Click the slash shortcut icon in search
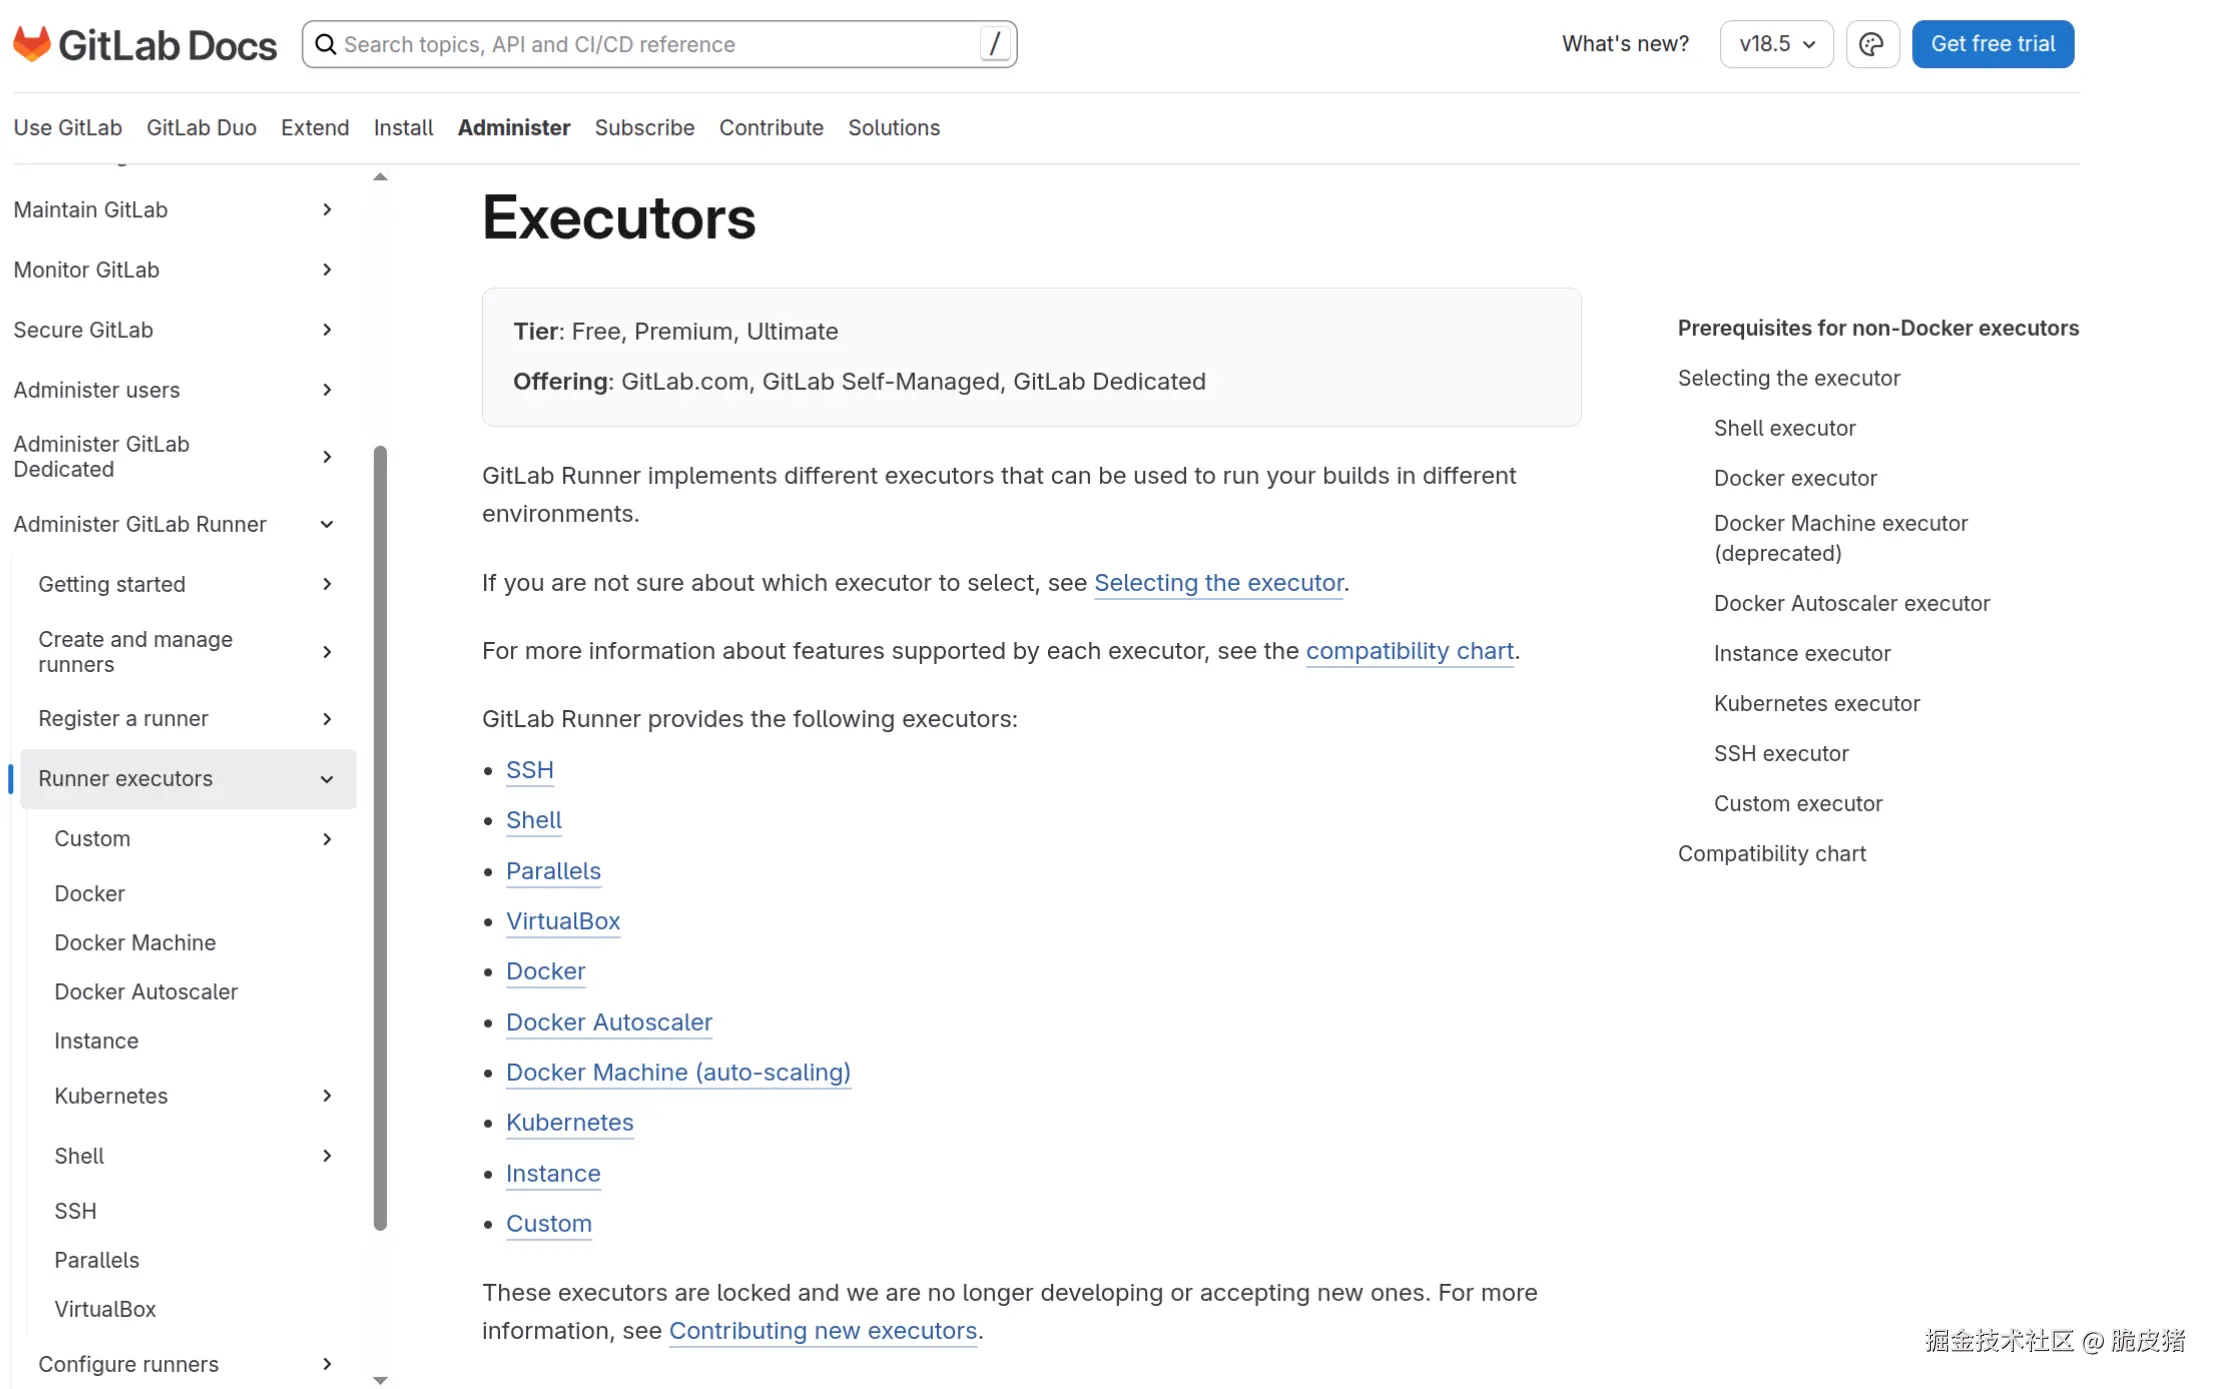2220x1389 pixels. tap(994, 44)
